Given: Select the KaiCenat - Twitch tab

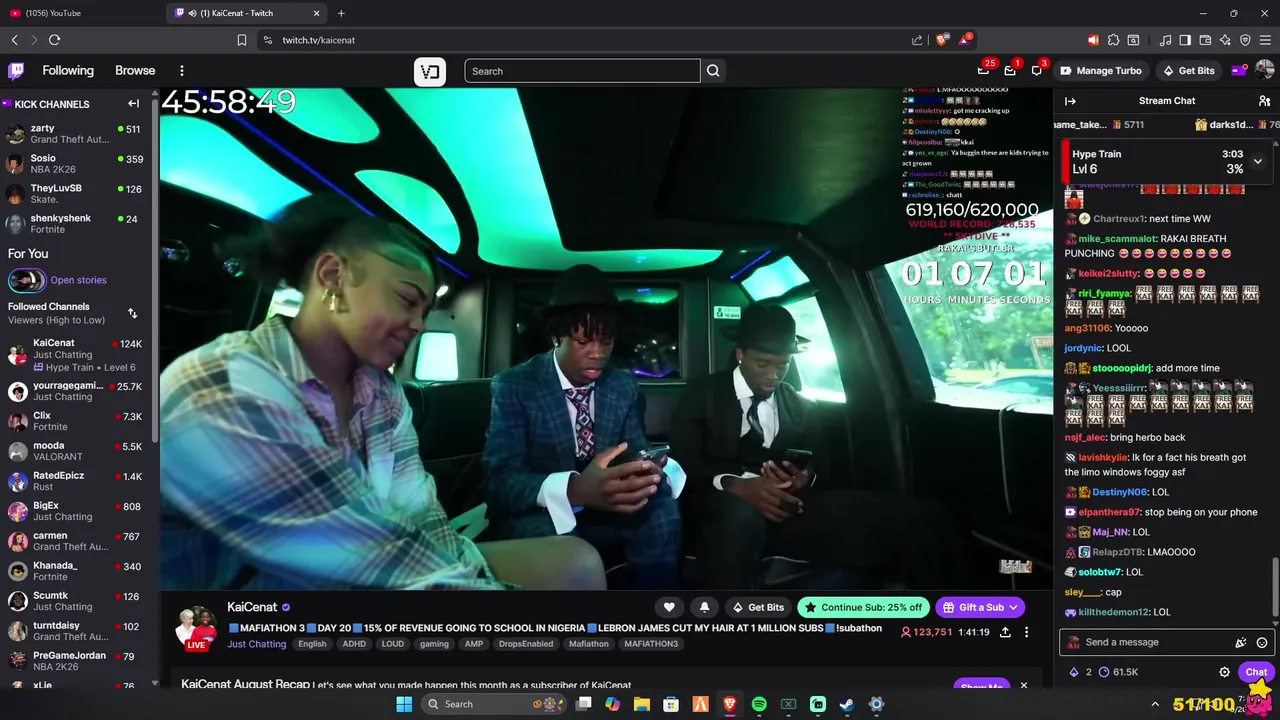Looking at the screenshot, I should pos(247,13).
